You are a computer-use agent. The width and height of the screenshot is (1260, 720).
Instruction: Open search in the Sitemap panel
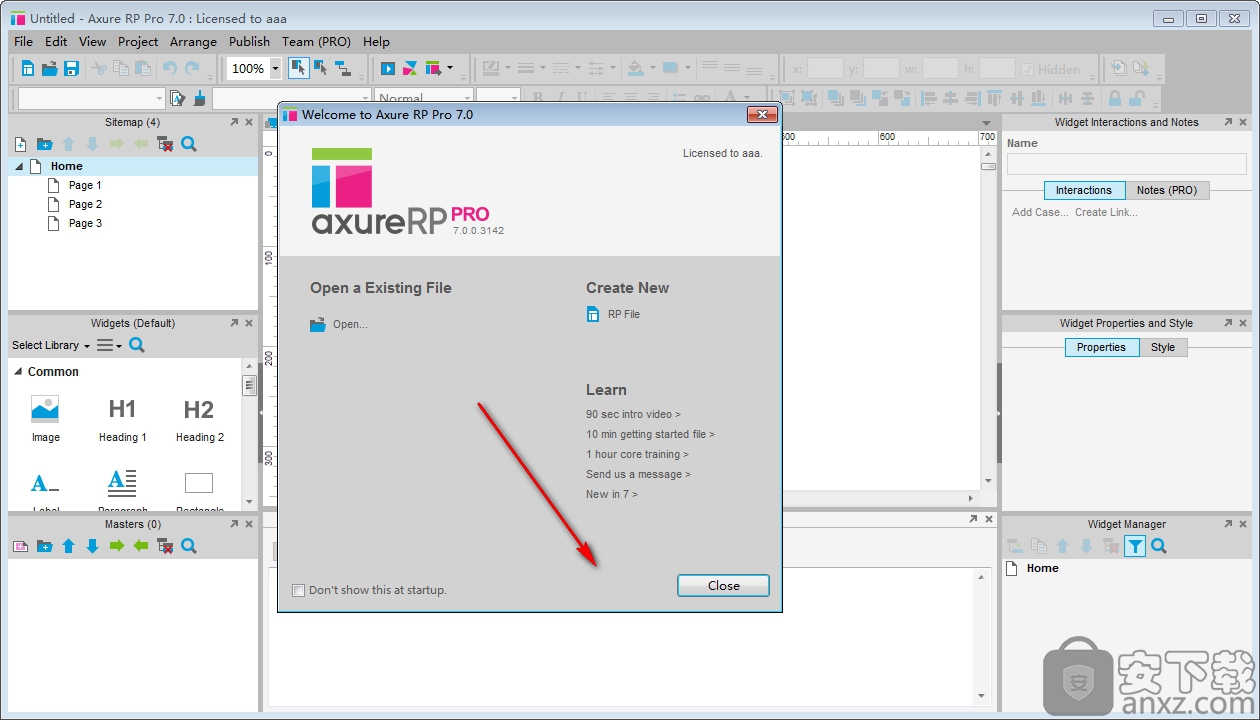coord(189,144)
